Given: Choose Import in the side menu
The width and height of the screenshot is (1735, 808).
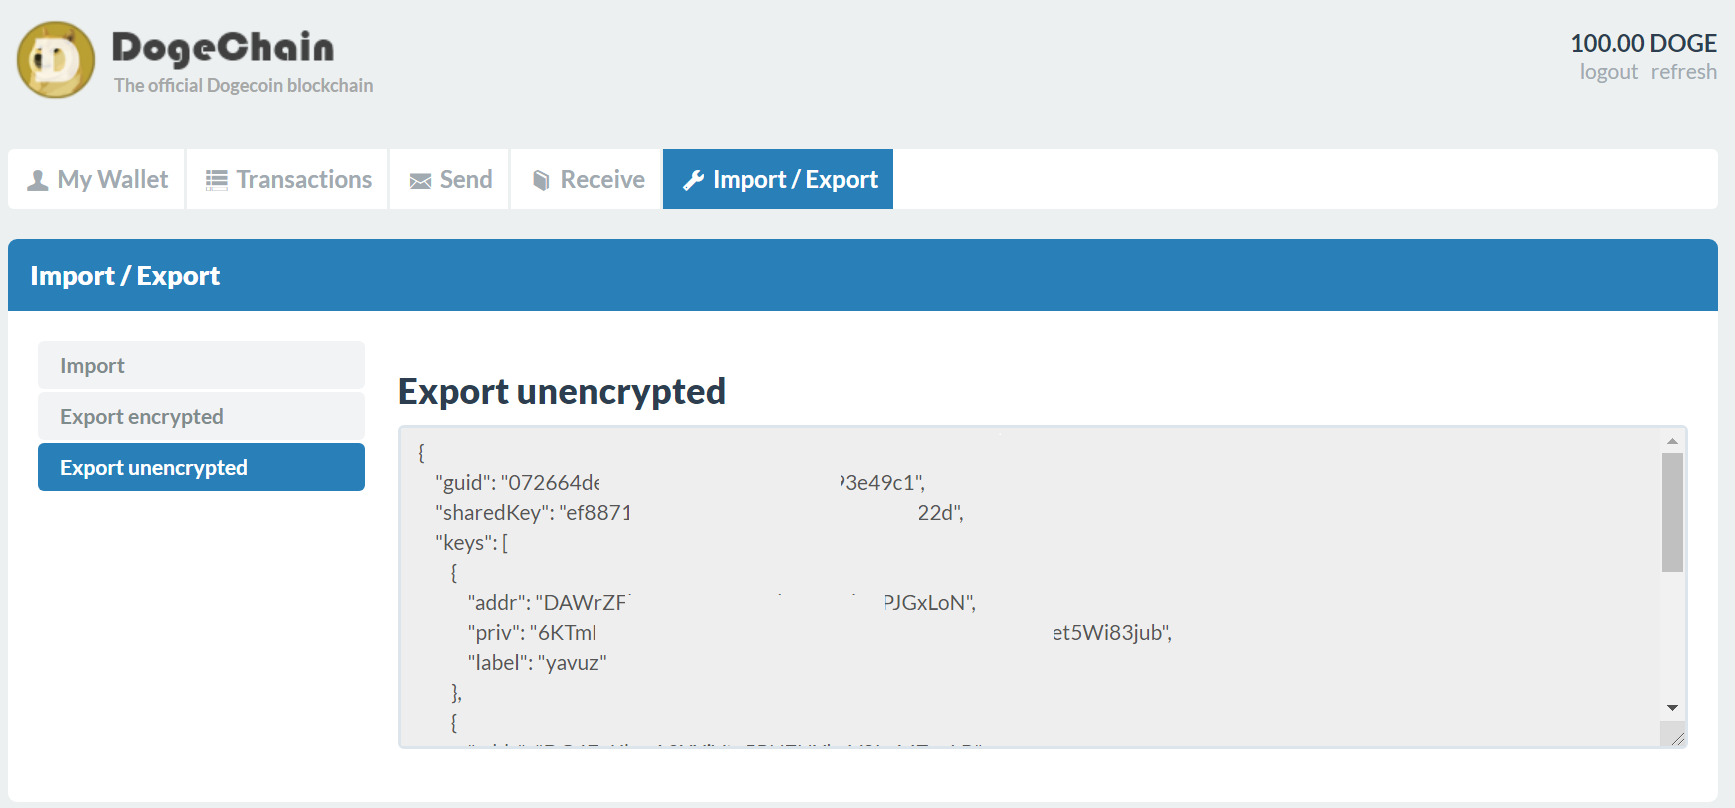Looking at the screenshot, I should click(x=201, y=365).
